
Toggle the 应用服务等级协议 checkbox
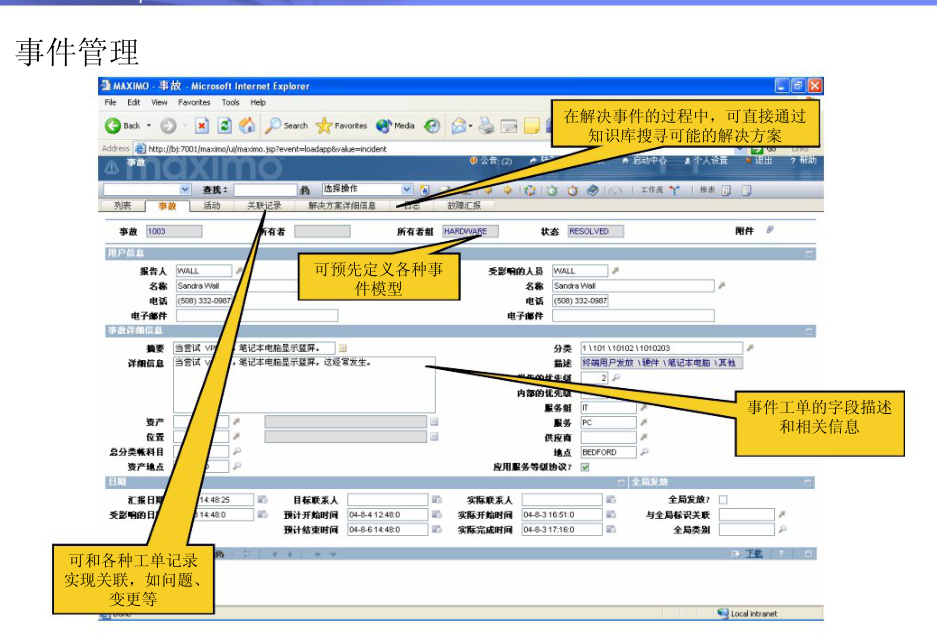[585, 466]
